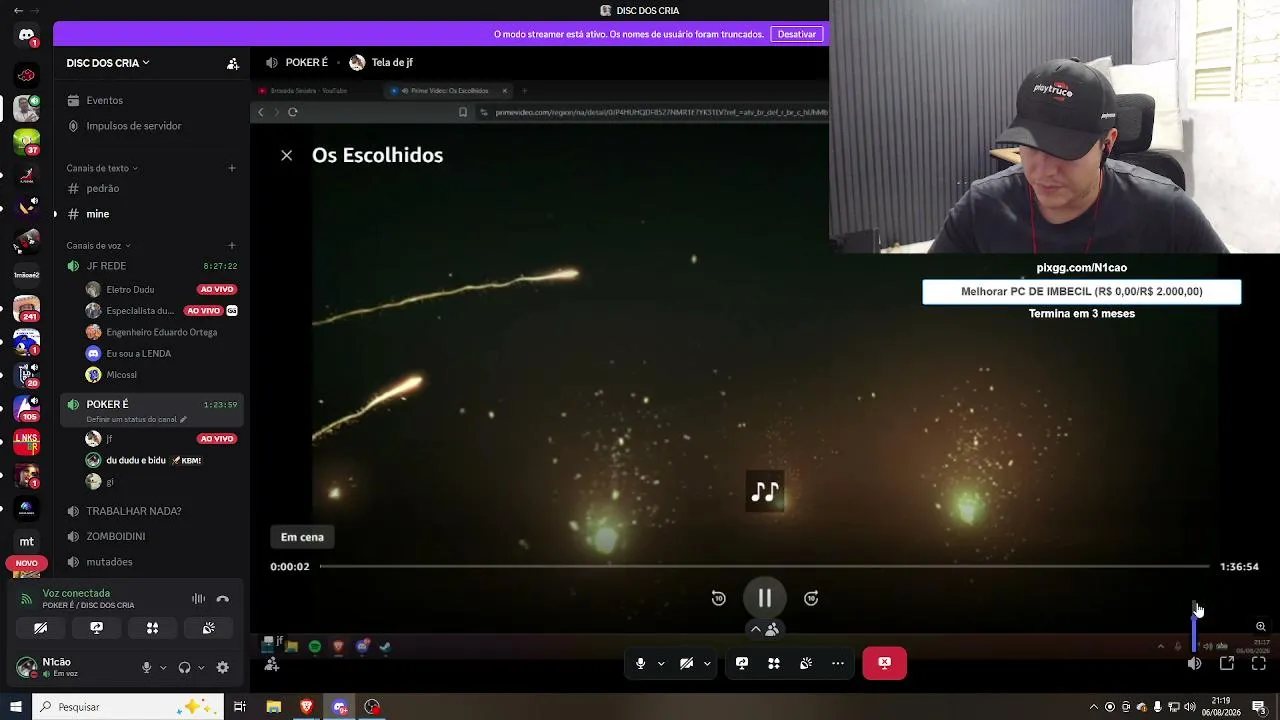This screenshot has height=720, width=1280.
Task: Reload the browser page in the shared screen
Action: (x=293, y=112)
